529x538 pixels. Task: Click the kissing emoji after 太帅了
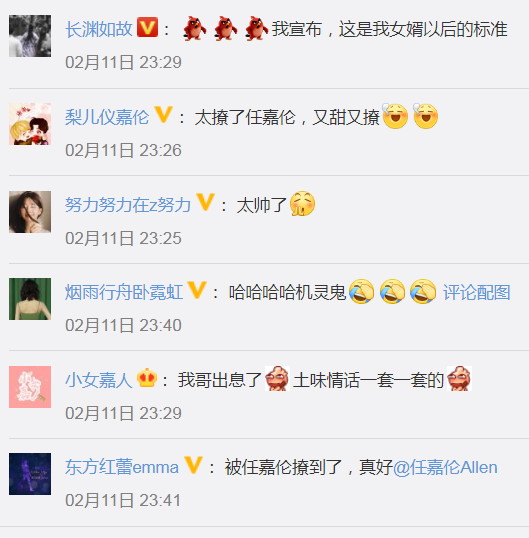303,203
